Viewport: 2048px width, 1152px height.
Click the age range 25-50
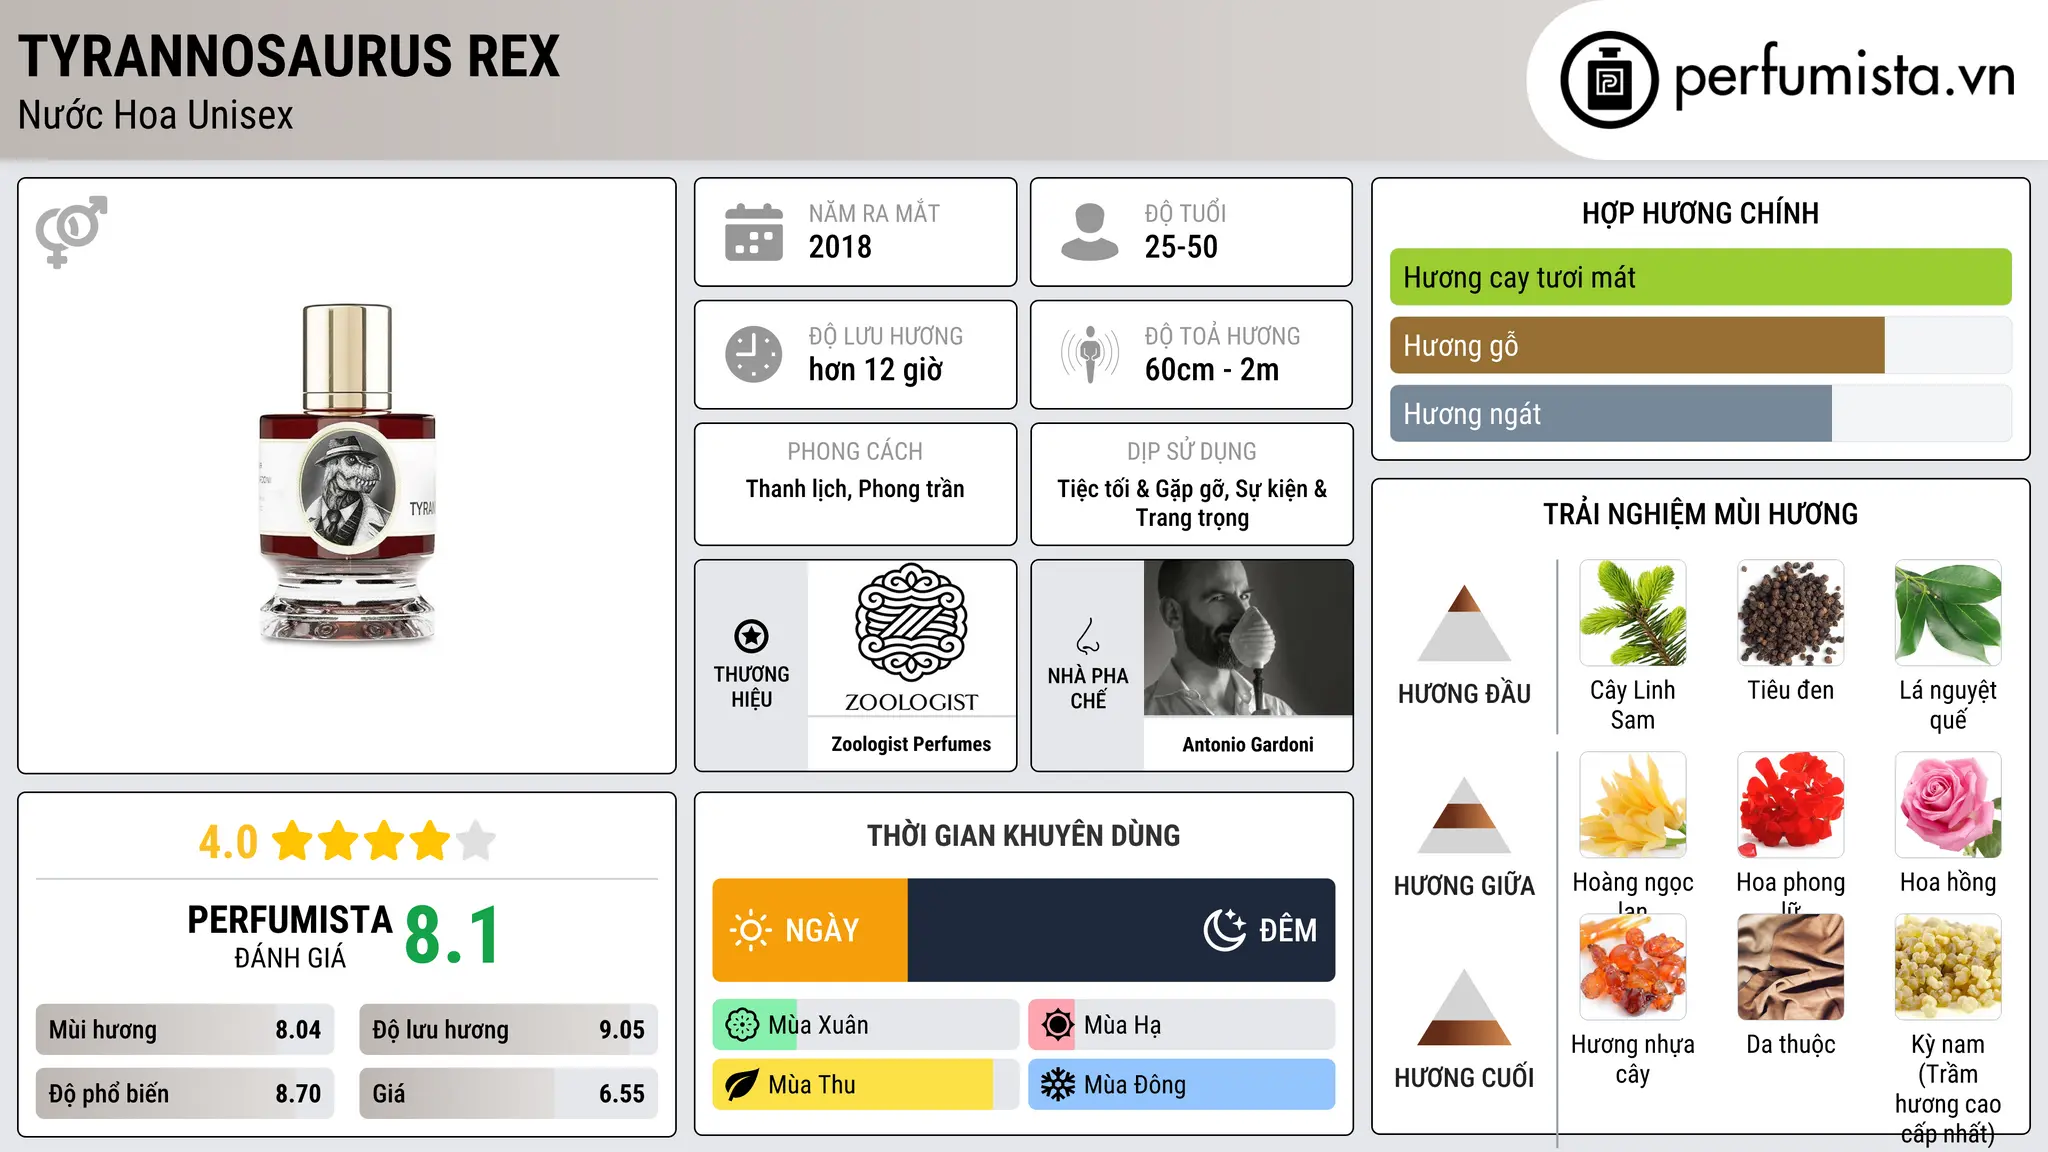point(1181,247)
